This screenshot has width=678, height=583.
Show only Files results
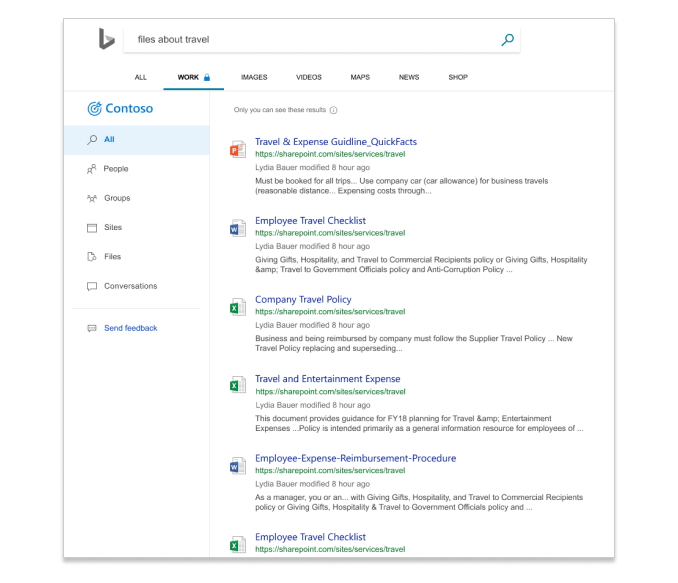pos(112,257)
